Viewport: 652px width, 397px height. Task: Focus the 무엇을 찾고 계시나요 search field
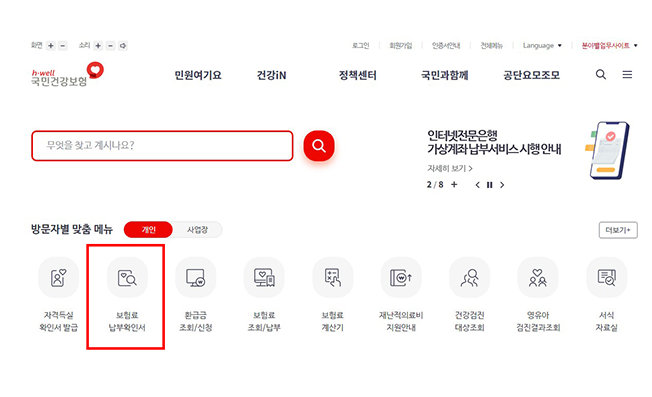click(162, 145)
